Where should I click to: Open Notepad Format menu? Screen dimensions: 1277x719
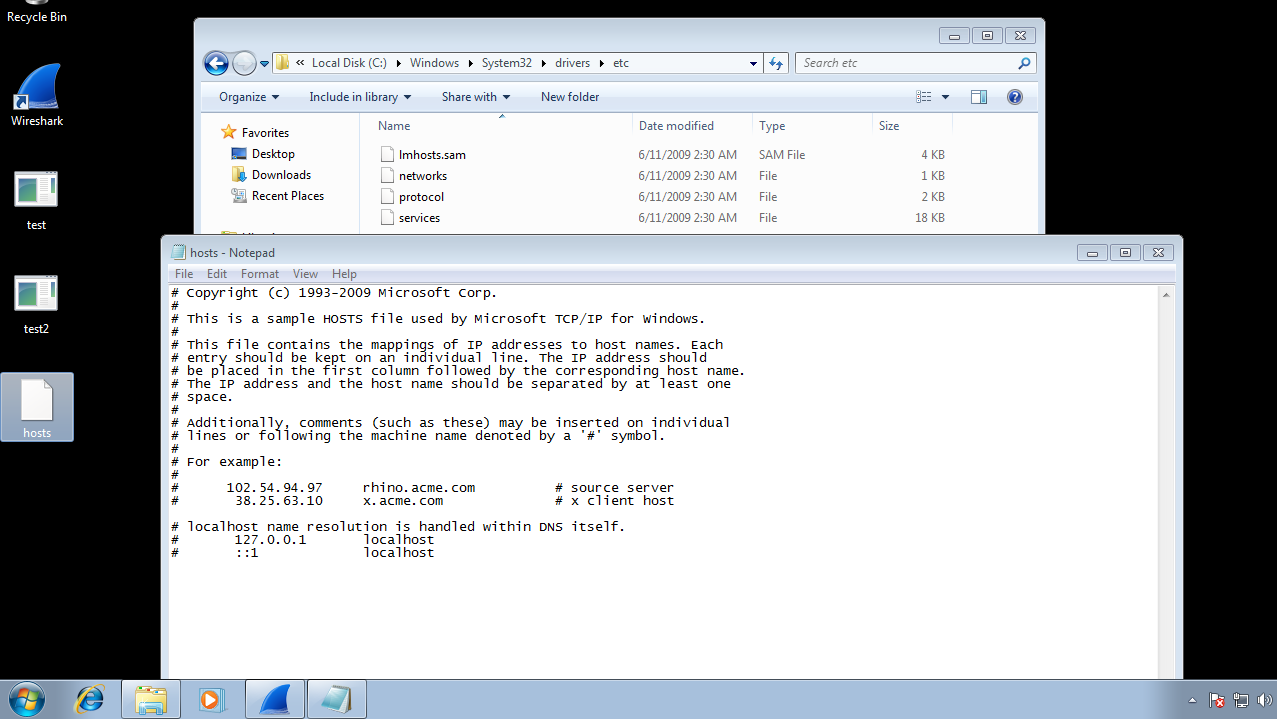tap(260, 274)
